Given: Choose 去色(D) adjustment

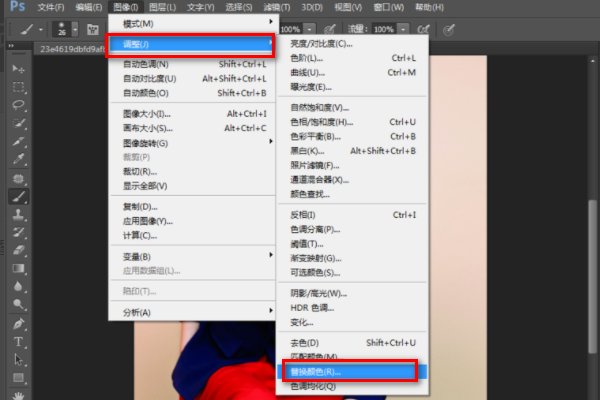Looking at the screenshot, I should (x=352, y=343).
